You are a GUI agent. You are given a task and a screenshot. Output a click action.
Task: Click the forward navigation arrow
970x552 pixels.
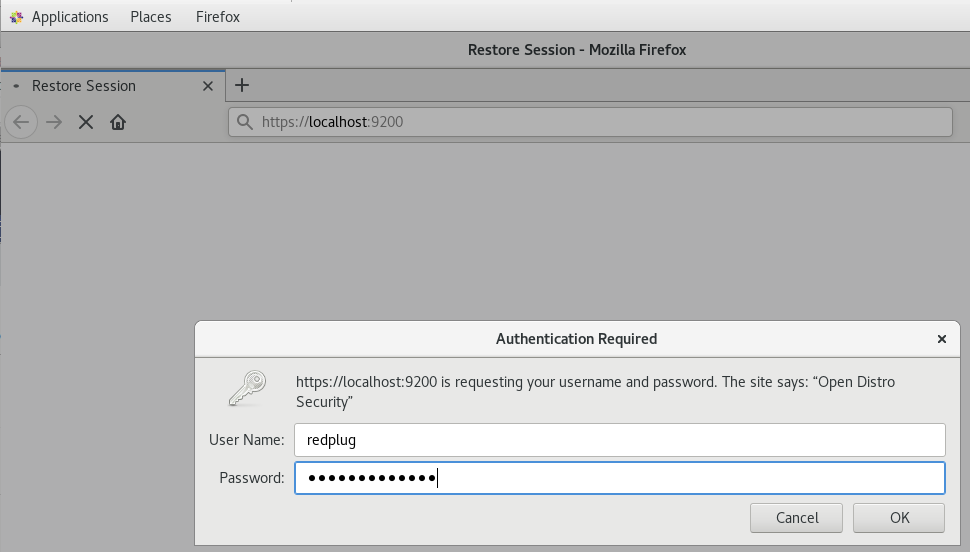coord(54,122)
